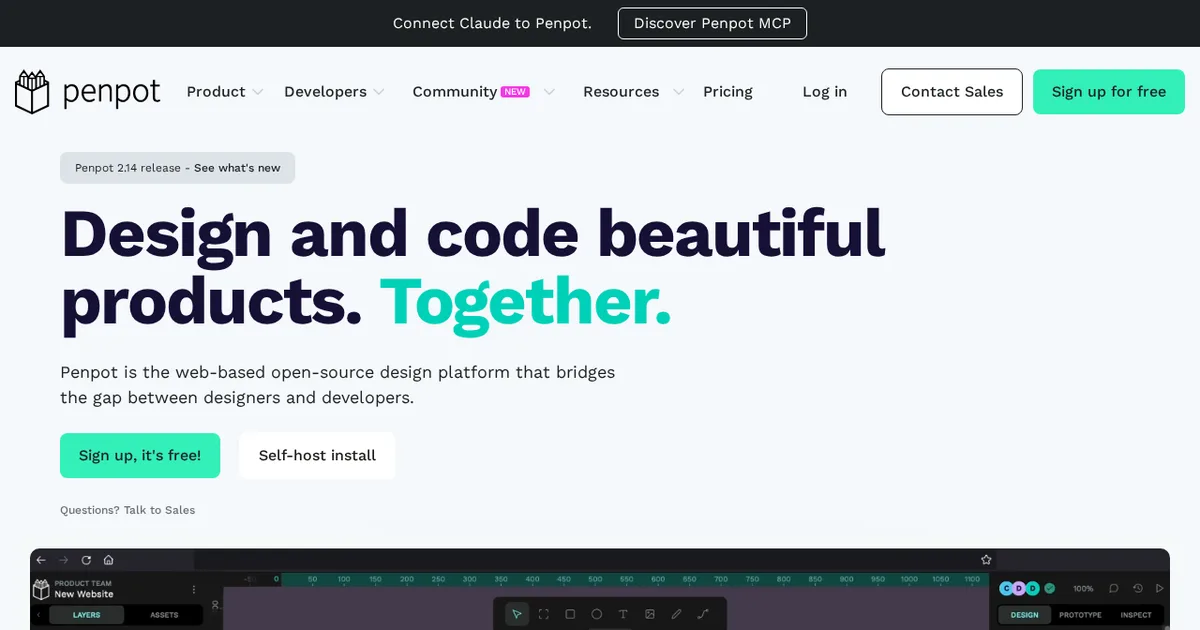1200x630 pixels.
Task: Select the Text tool
Action: [x=623, y=614]
